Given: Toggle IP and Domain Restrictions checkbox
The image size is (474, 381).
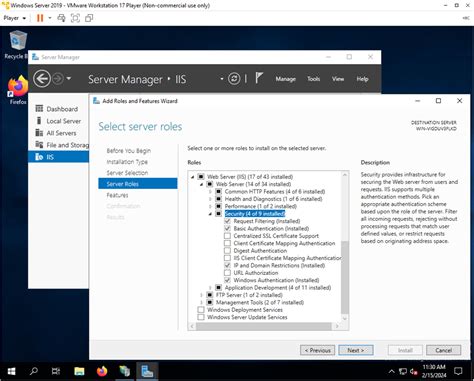Looking at the screenshot, I should 227,265.
